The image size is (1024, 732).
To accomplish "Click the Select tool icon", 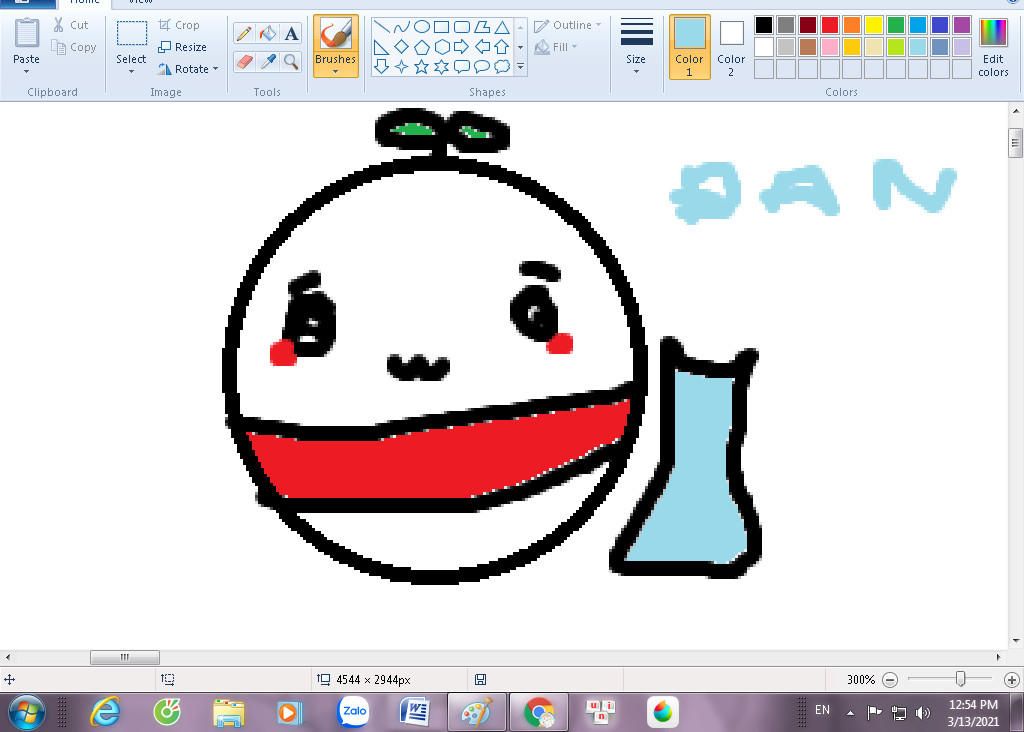I will click(x=131, y=33).
